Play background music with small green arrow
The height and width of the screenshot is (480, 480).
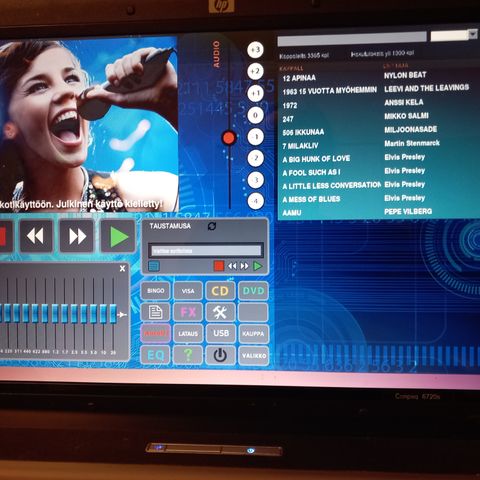pos(258,266)
